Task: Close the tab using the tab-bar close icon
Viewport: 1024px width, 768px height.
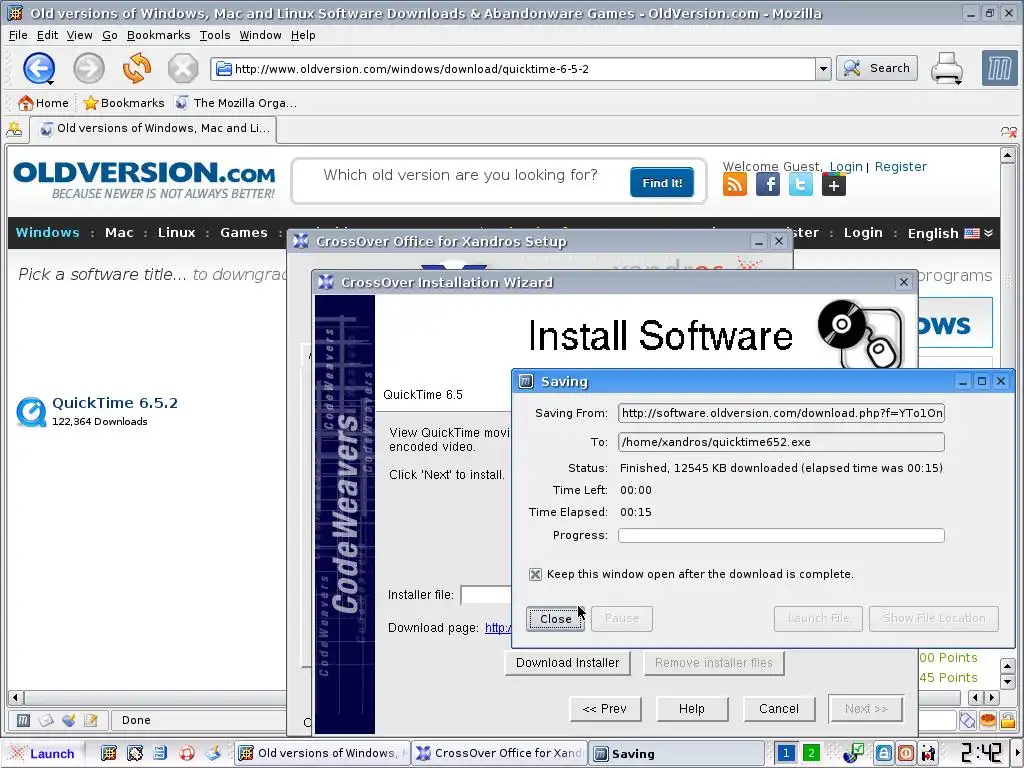Action: pyautogui.click(x=1008, y=132)
